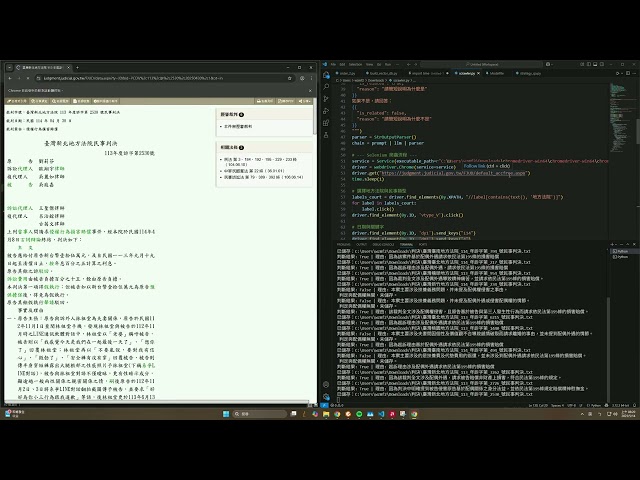Open the Testing flask view in VS Code
The image size is (640, 480).
[x=326, y=135]
